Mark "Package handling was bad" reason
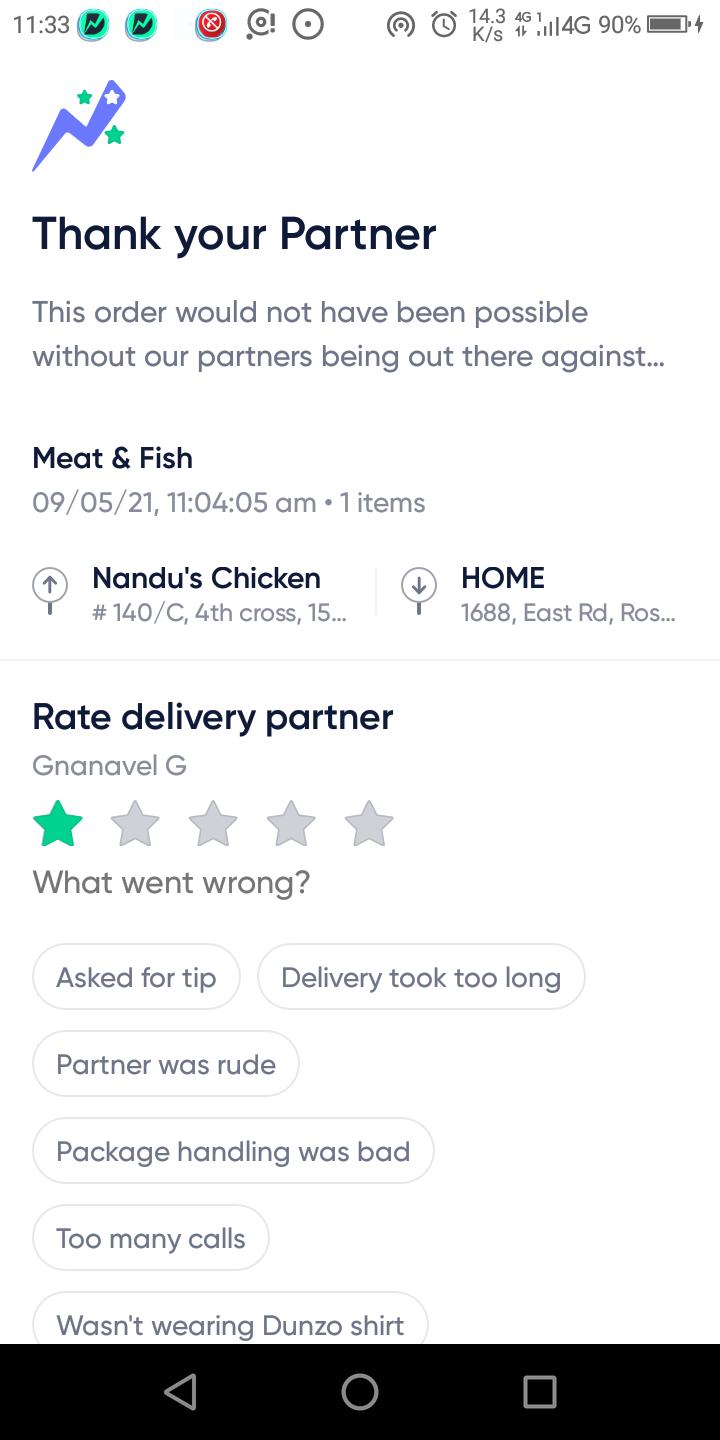 click(233, 1151)
